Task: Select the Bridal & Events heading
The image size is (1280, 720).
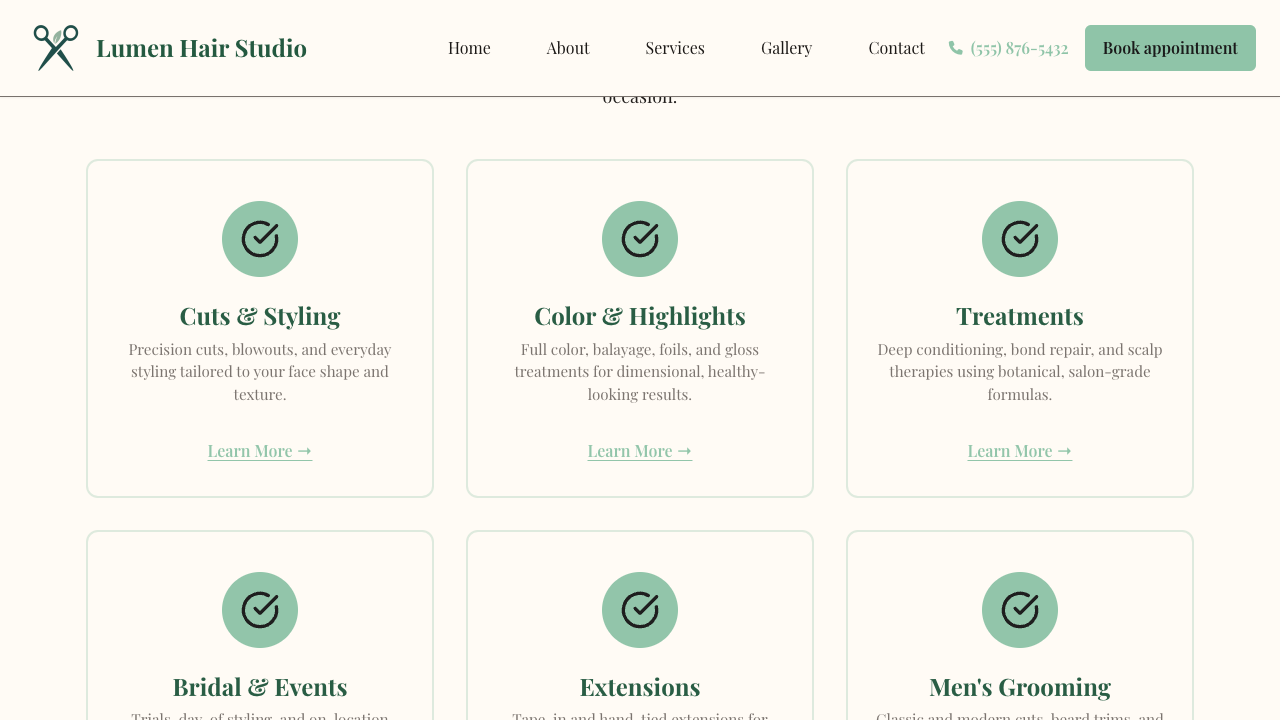Action: pos(260,687)
